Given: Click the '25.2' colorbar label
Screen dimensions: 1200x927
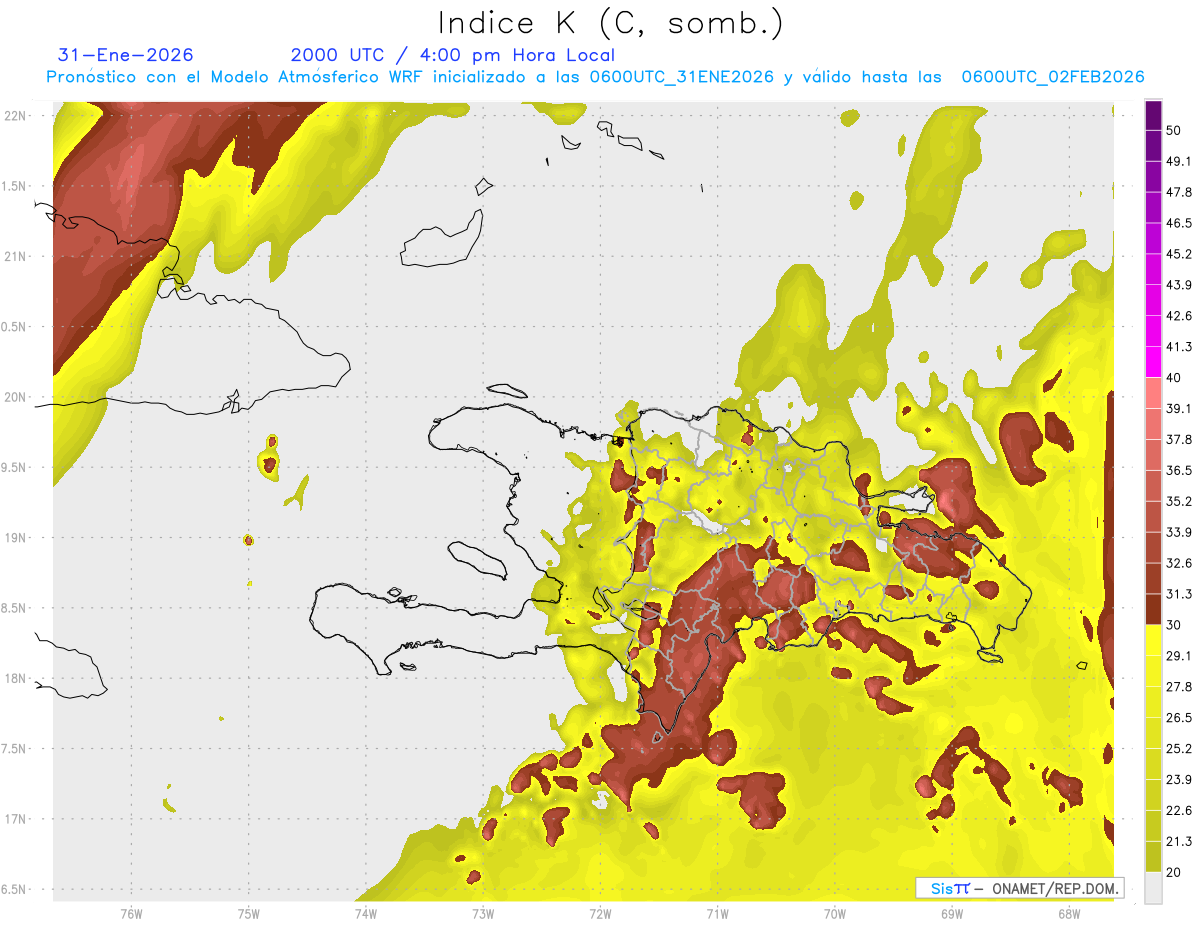Looking at the screenshot, I should [1179, 748].
